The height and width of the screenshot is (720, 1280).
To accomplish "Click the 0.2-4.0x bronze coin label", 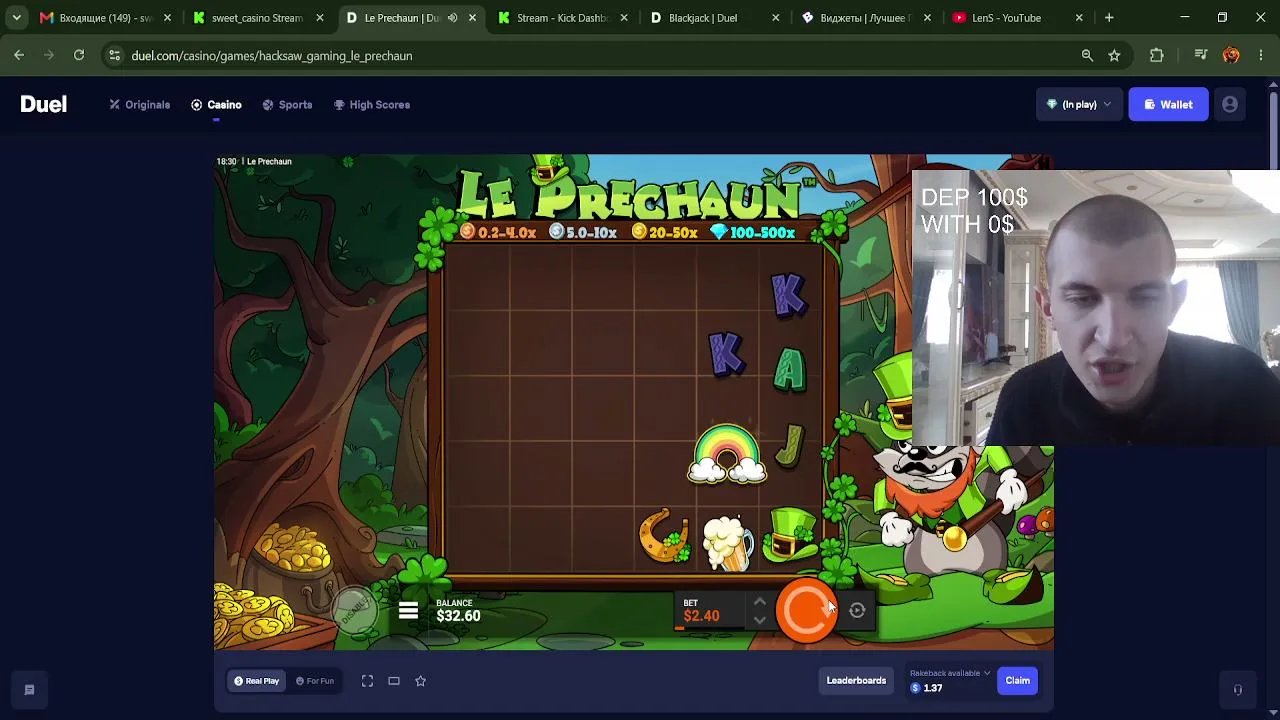I will 498,233.
